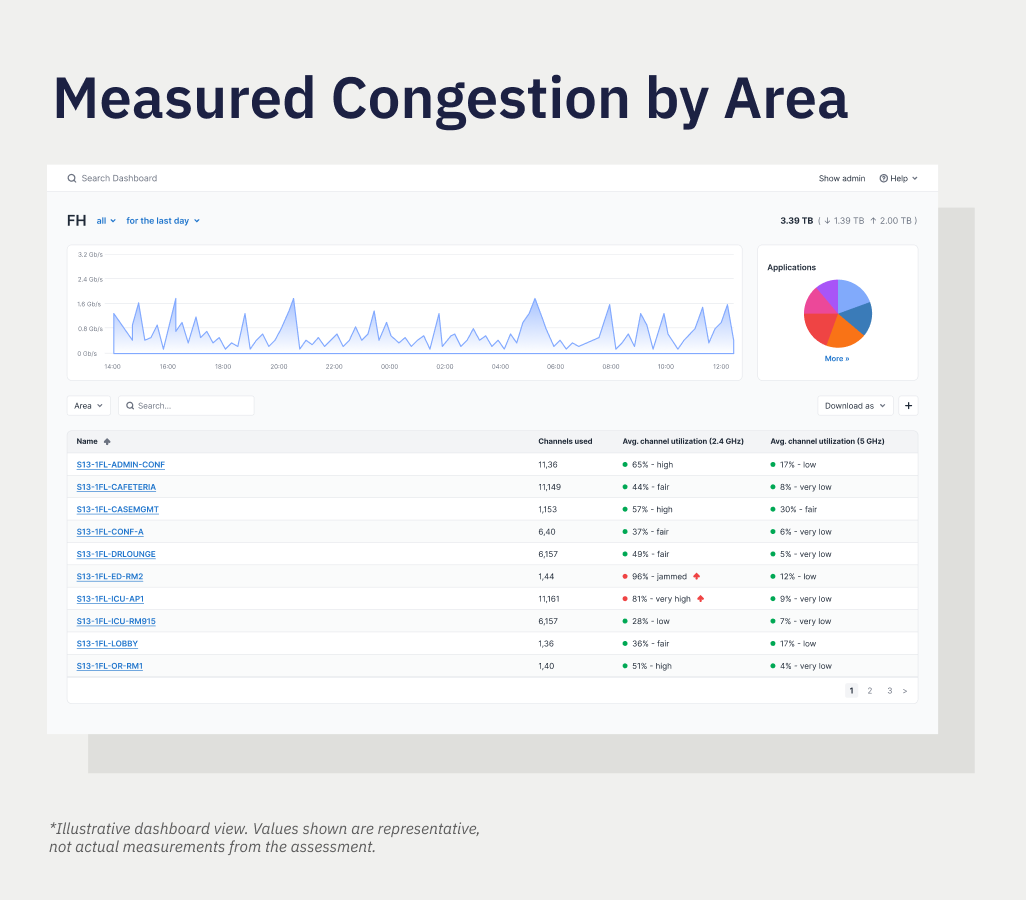
Task: Click the '96% - jammed' value
Action: [x=659, y=576]
